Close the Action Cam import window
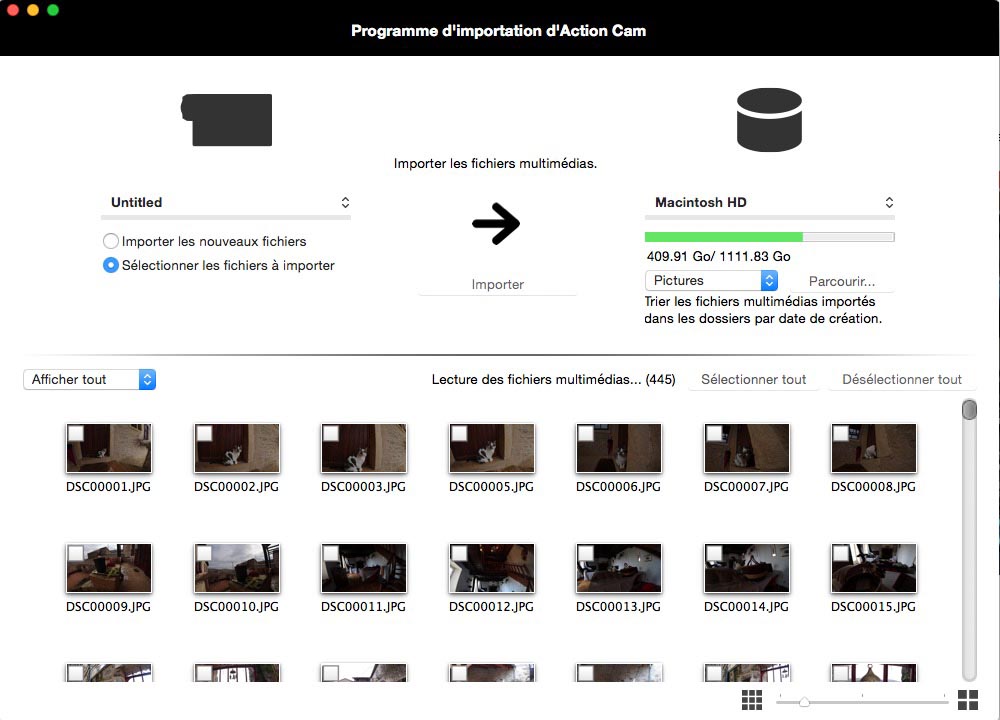The height and width of the screenshot is (720, 1000). tap(12, 10)
